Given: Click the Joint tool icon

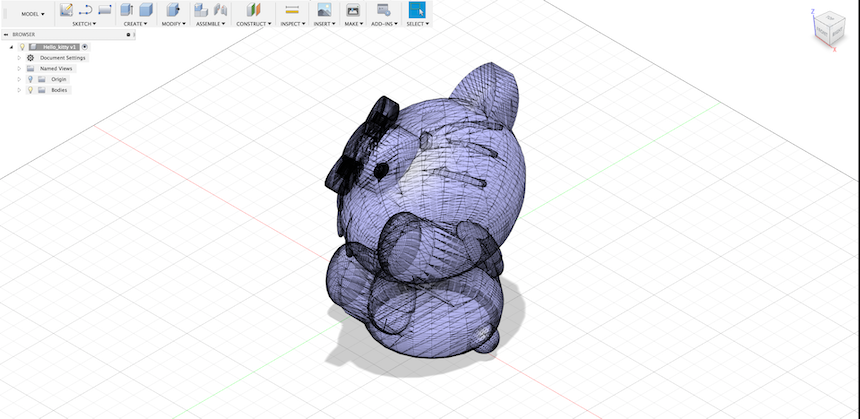Looking at the screenshot, I should (x=220, y=9).
